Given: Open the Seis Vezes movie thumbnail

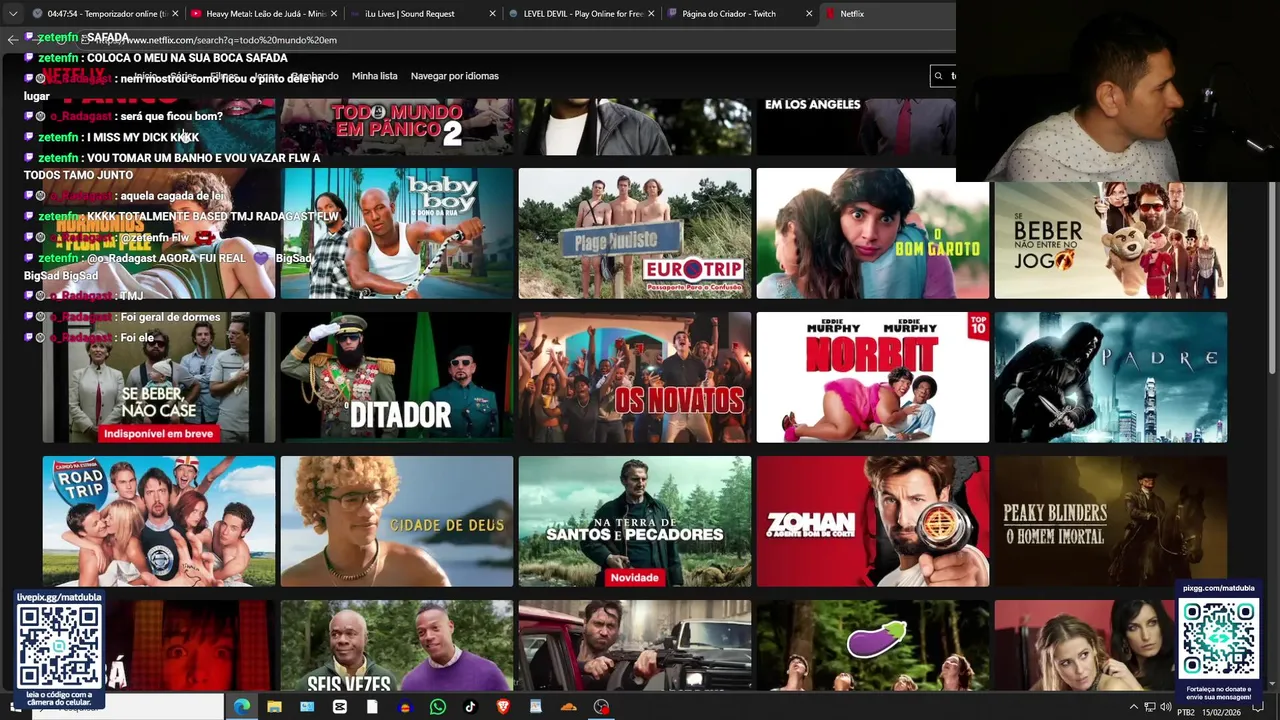Looking at the screenshot, I should point(397,645).
